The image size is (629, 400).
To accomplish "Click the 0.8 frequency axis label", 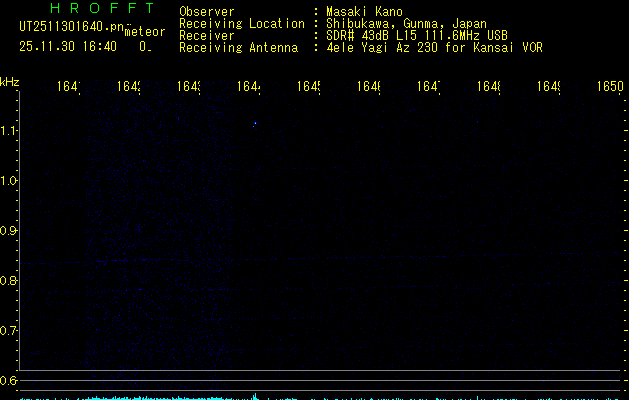I will click(x=8, y=280).
